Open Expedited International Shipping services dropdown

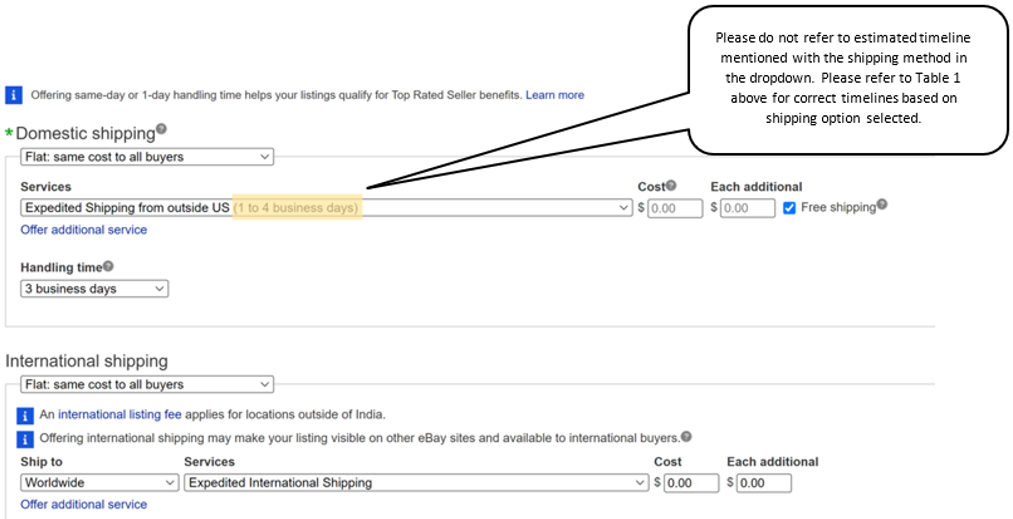tap(416, 483)
